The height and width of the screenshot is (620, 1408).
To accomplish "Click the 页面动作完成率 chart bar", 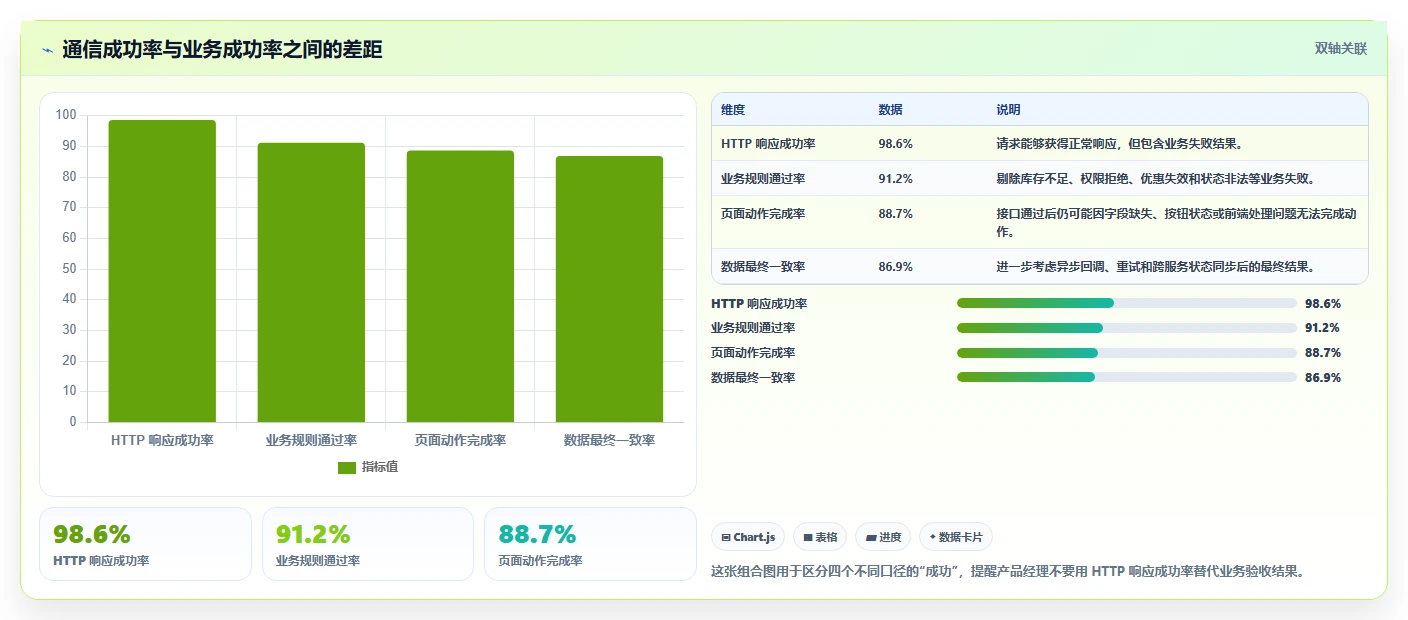I will [x=460, y=286].
